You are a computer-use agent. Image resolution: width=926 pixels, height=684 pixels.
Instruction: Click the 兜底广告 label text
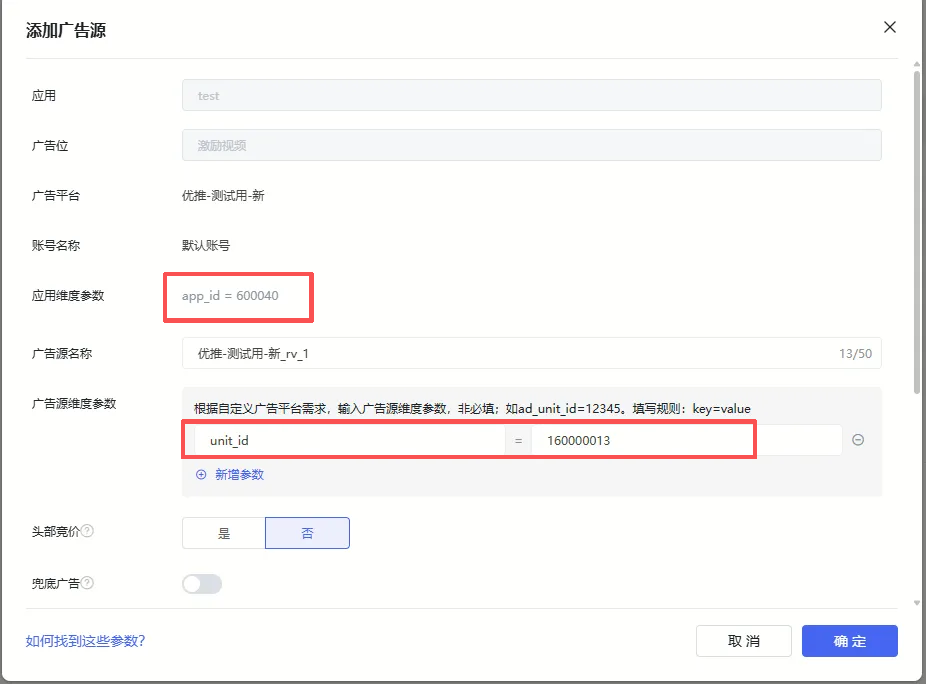(56, 584)
